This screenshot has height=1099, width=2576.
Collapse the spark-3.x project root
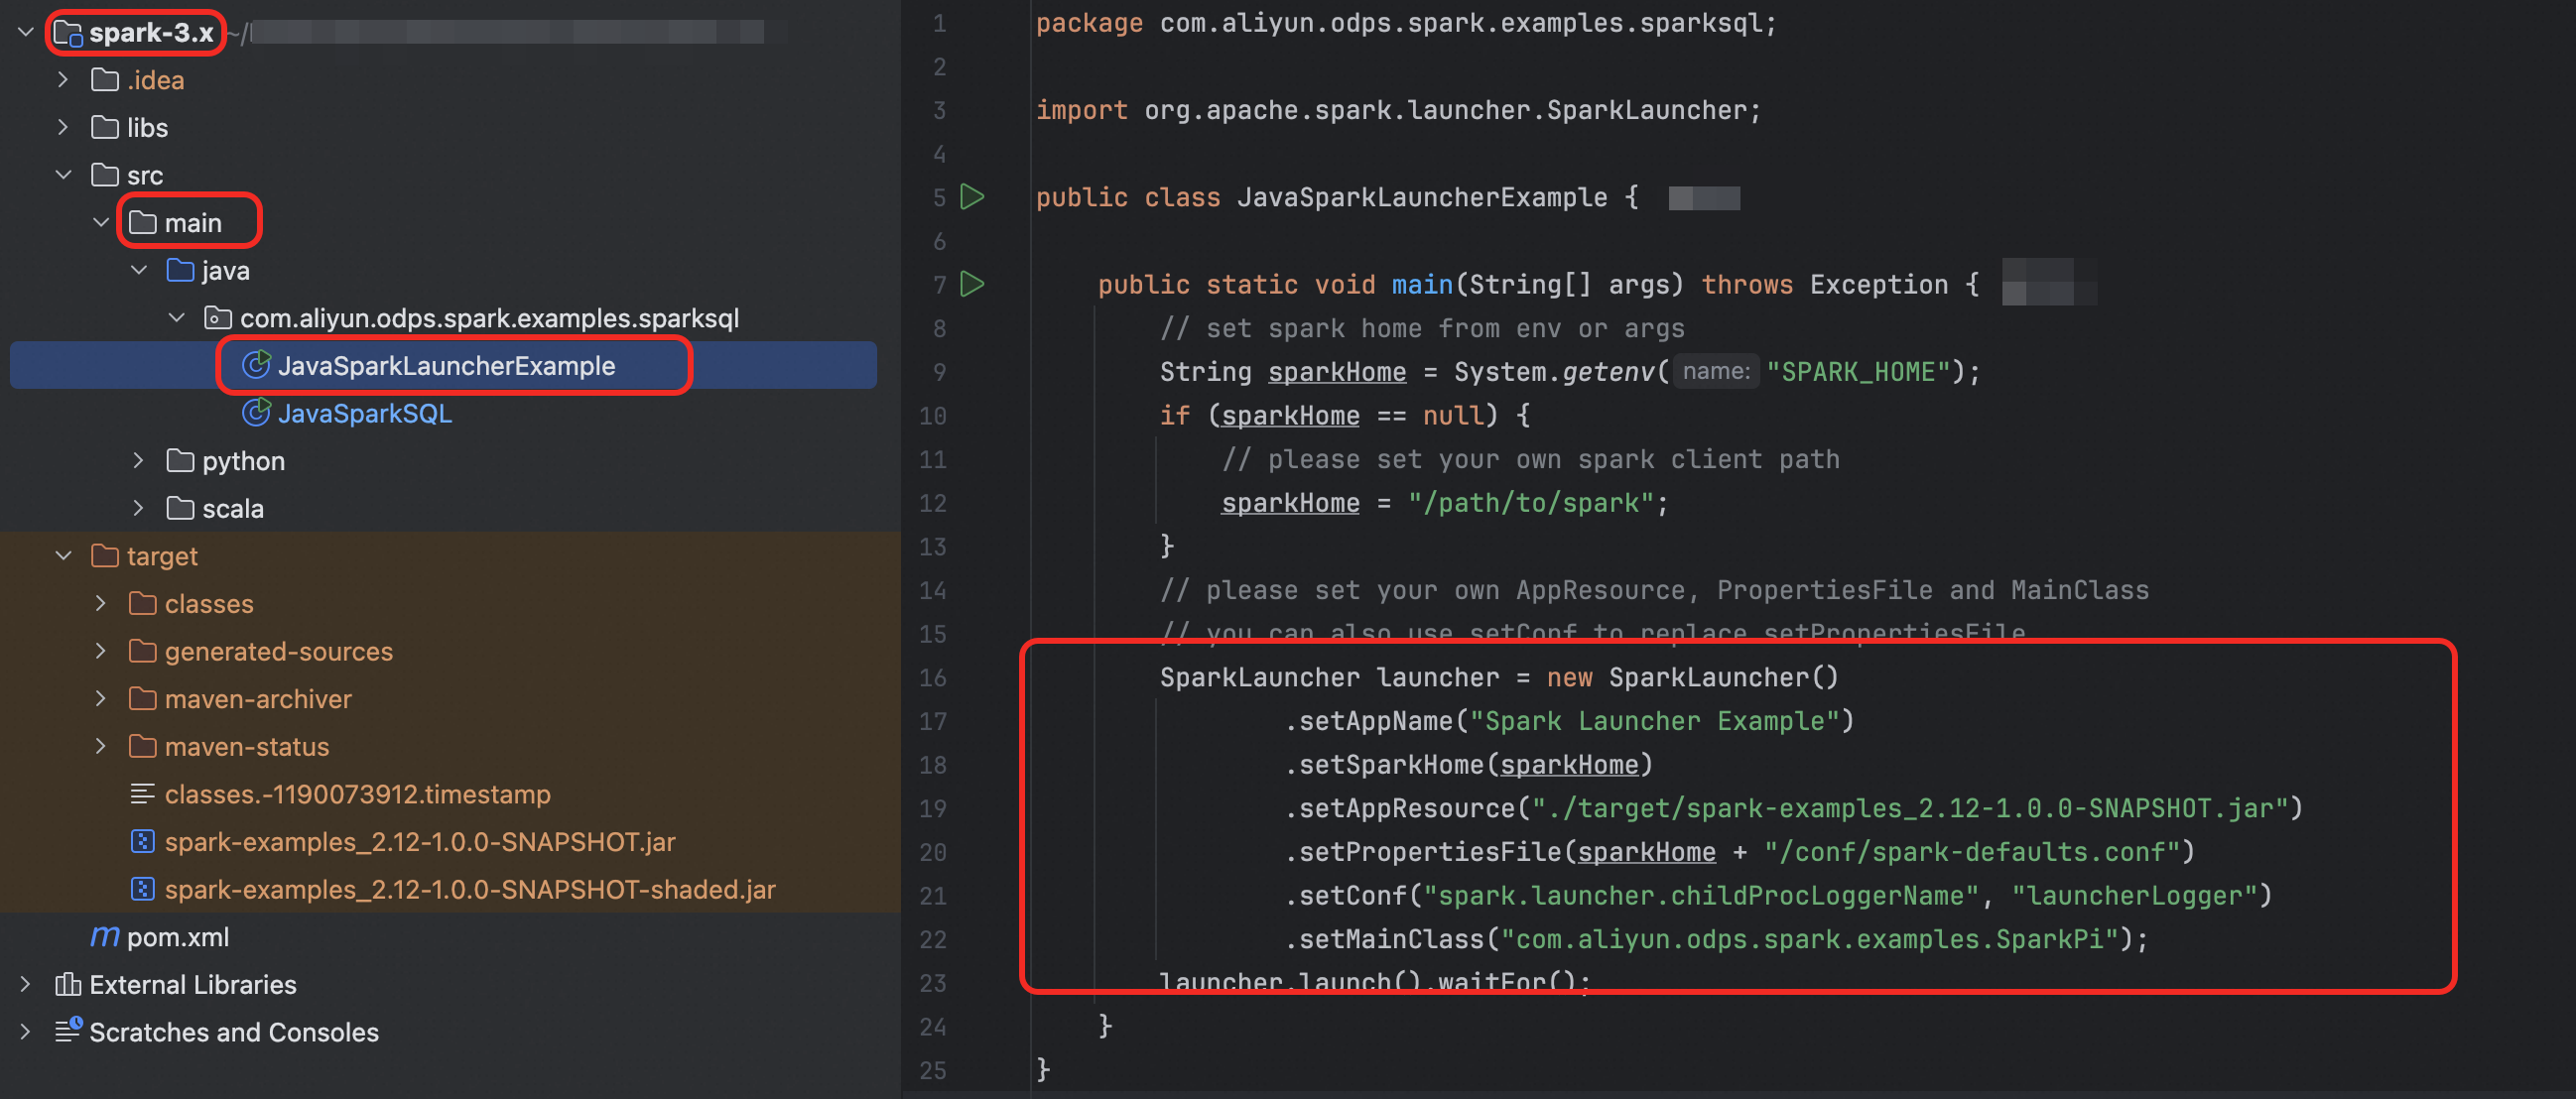[x=25, y=32]
